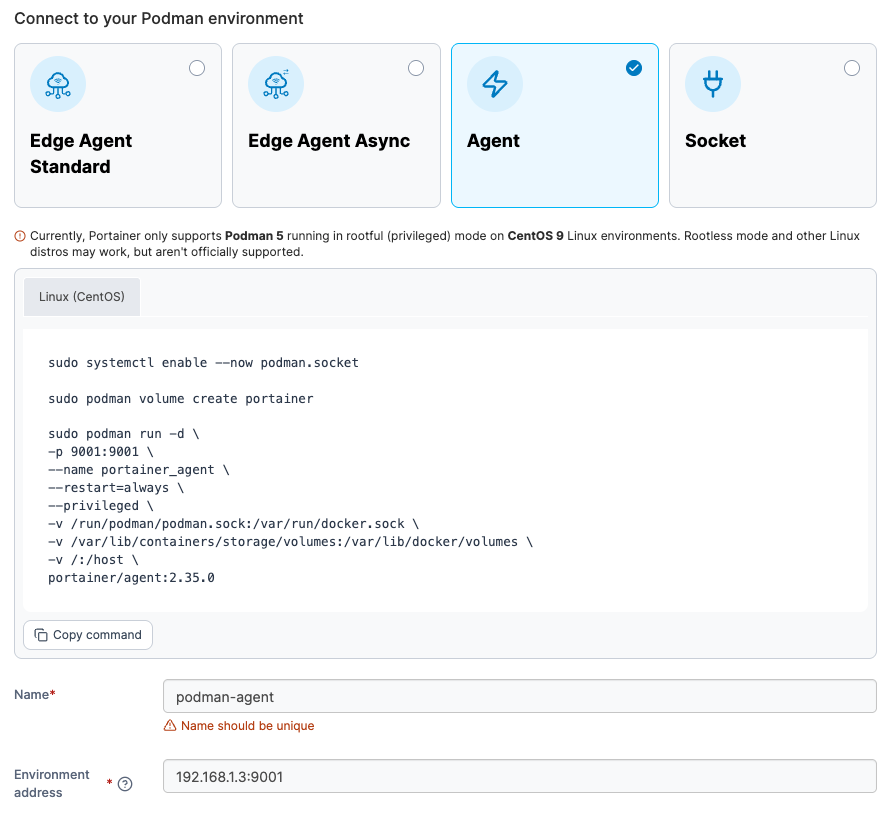Click the warning triangle next to Name error
Screen dimensions: 893x815
(170, 726)
